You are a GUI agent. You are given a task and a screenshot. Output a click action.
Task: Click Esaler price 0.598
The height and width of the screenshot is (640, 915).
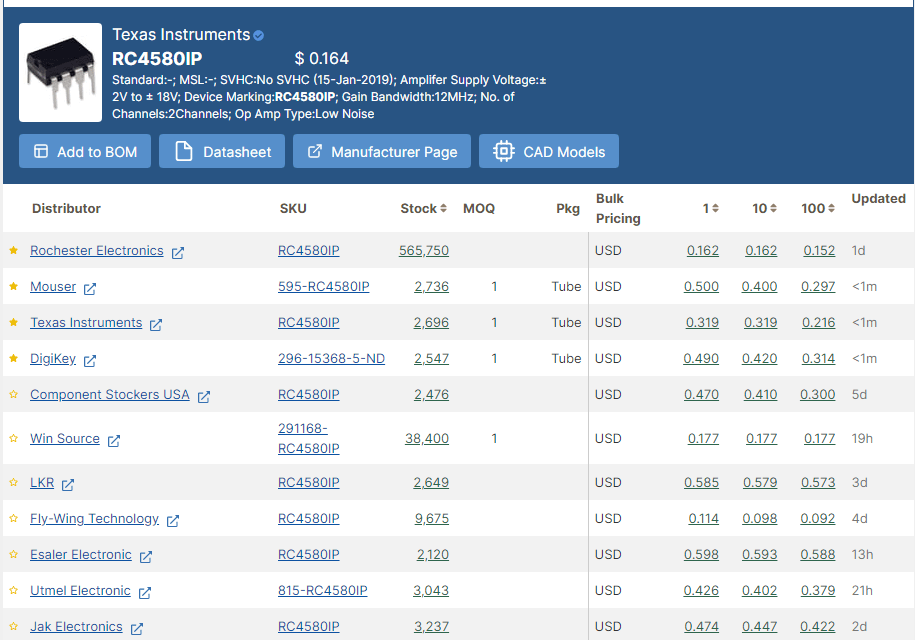[x=701, y=554]
